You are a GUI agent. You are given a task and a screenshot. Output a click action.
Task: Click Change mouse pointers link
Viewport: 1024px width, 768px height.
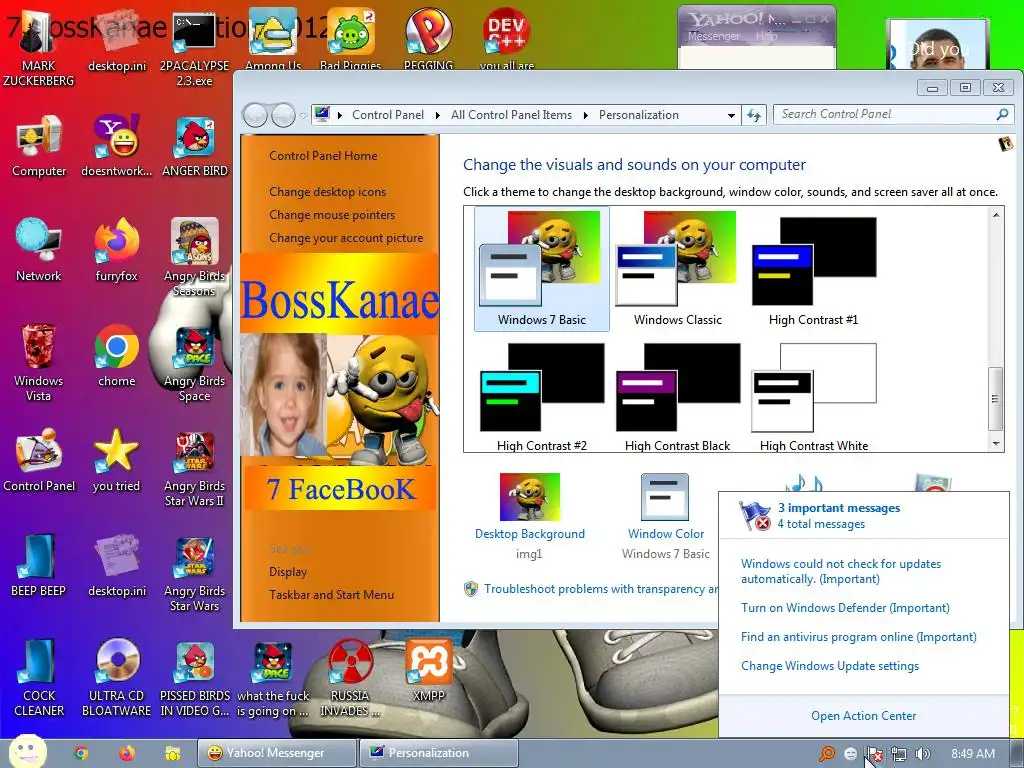click(332, 214)
